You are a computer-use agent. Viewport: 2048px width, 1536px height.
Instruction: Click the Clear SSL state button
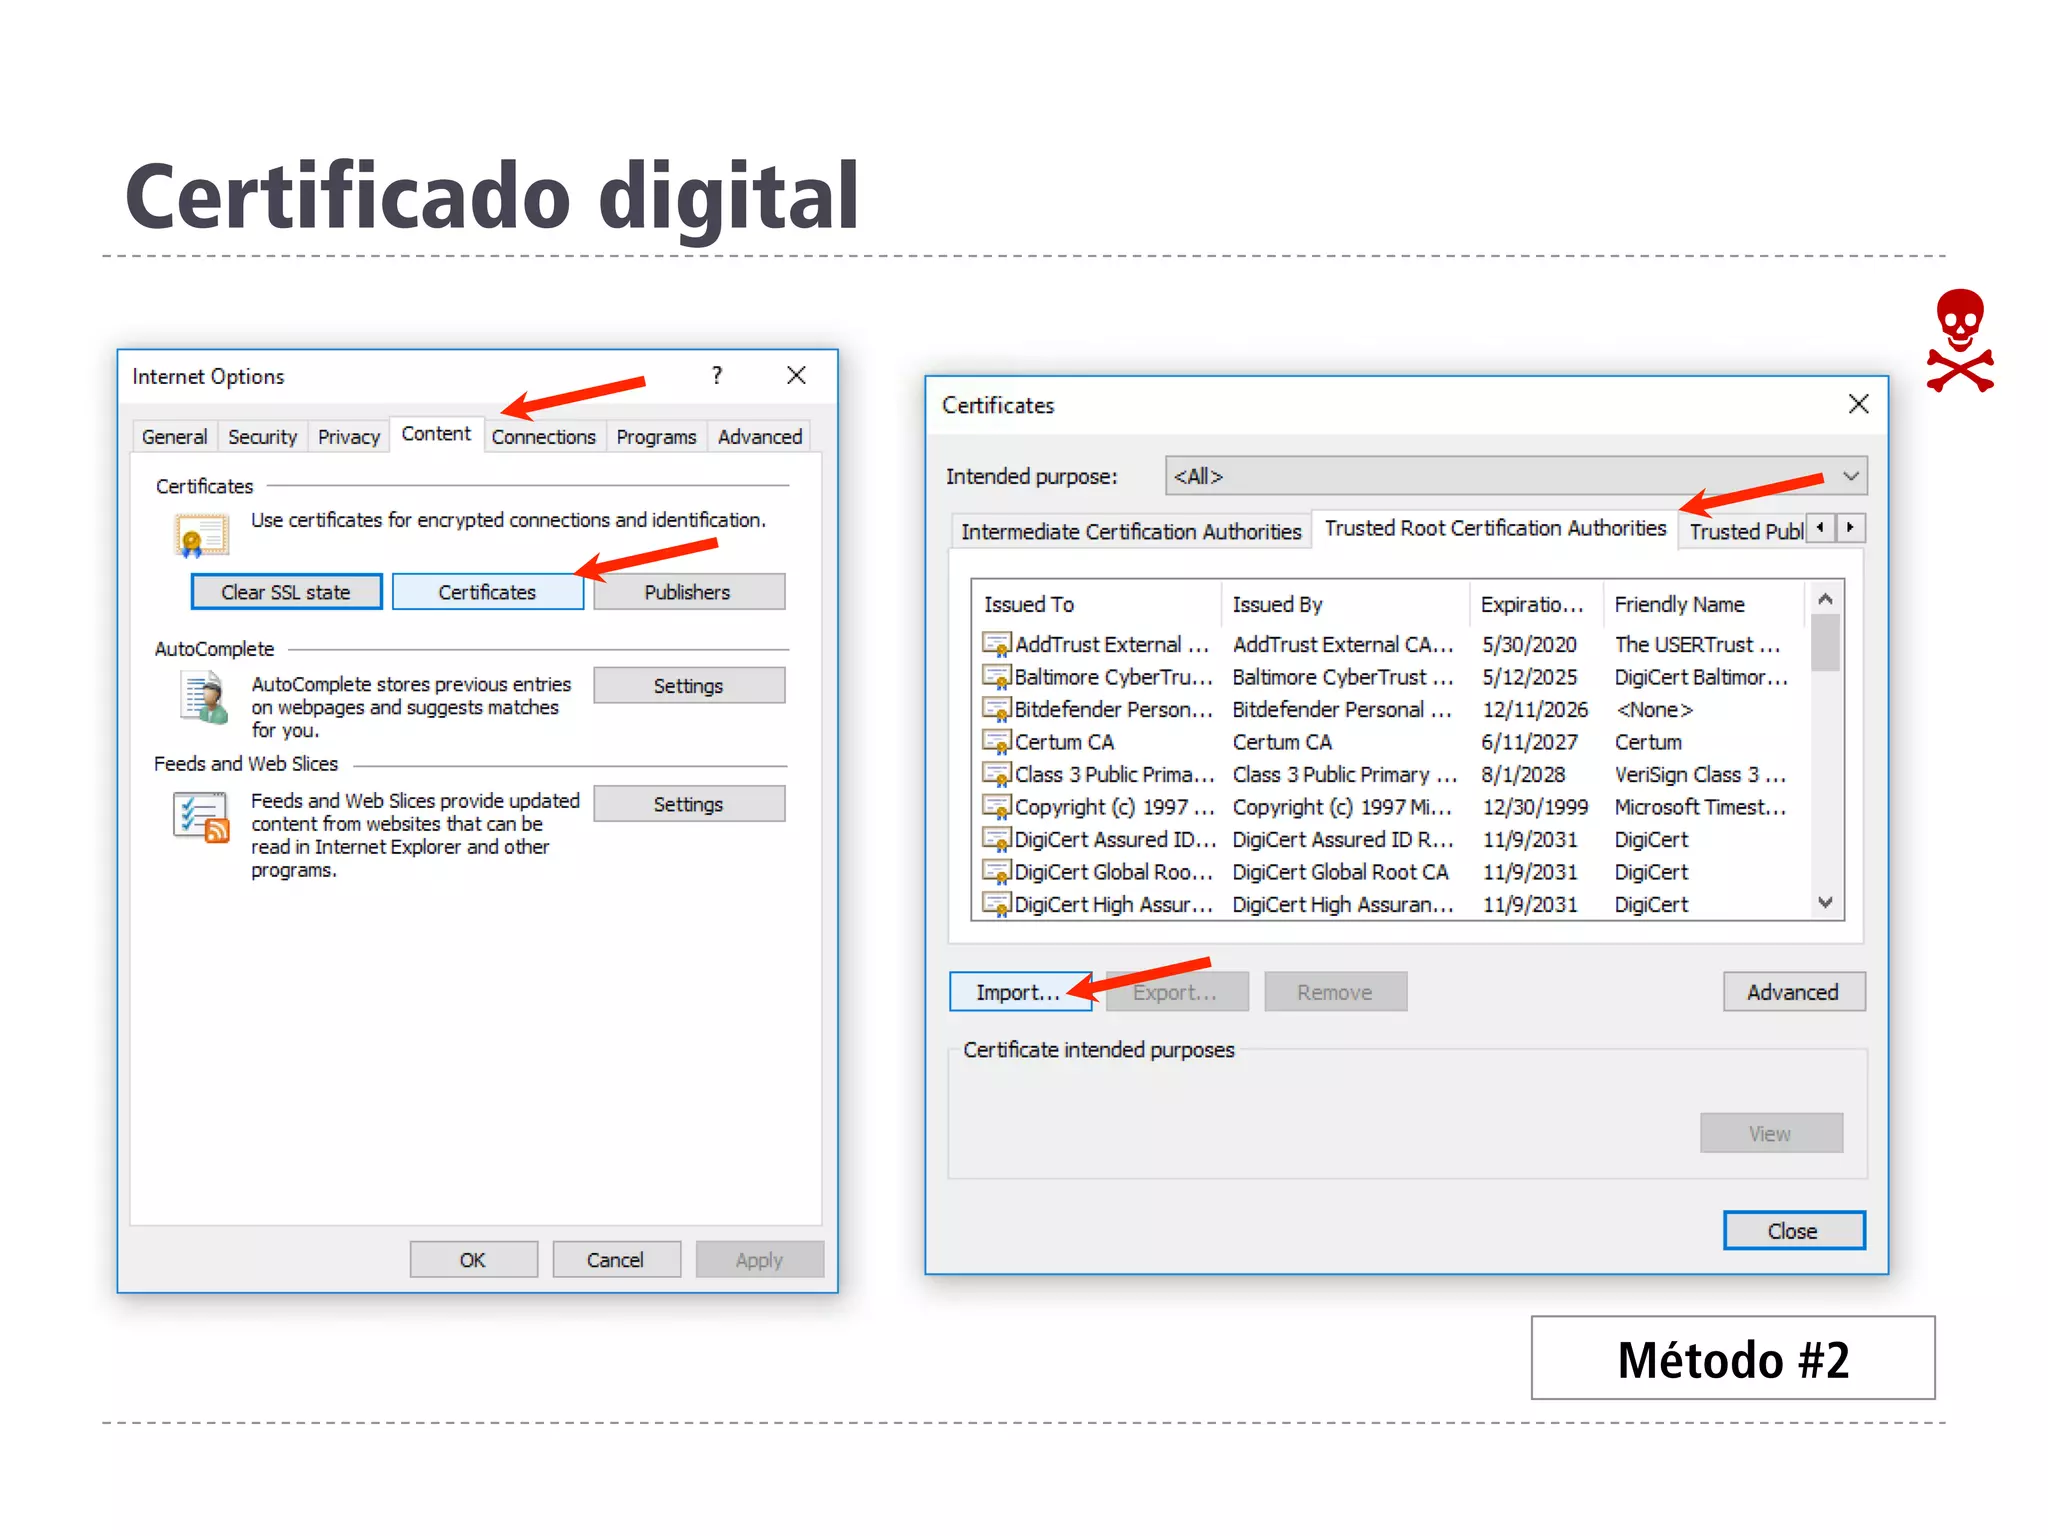(x=286, y=592)
